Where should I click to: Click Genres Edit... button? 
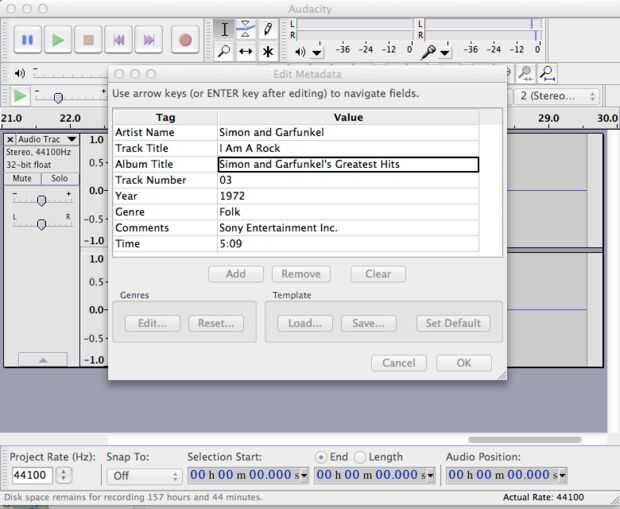tap(153, 323)
